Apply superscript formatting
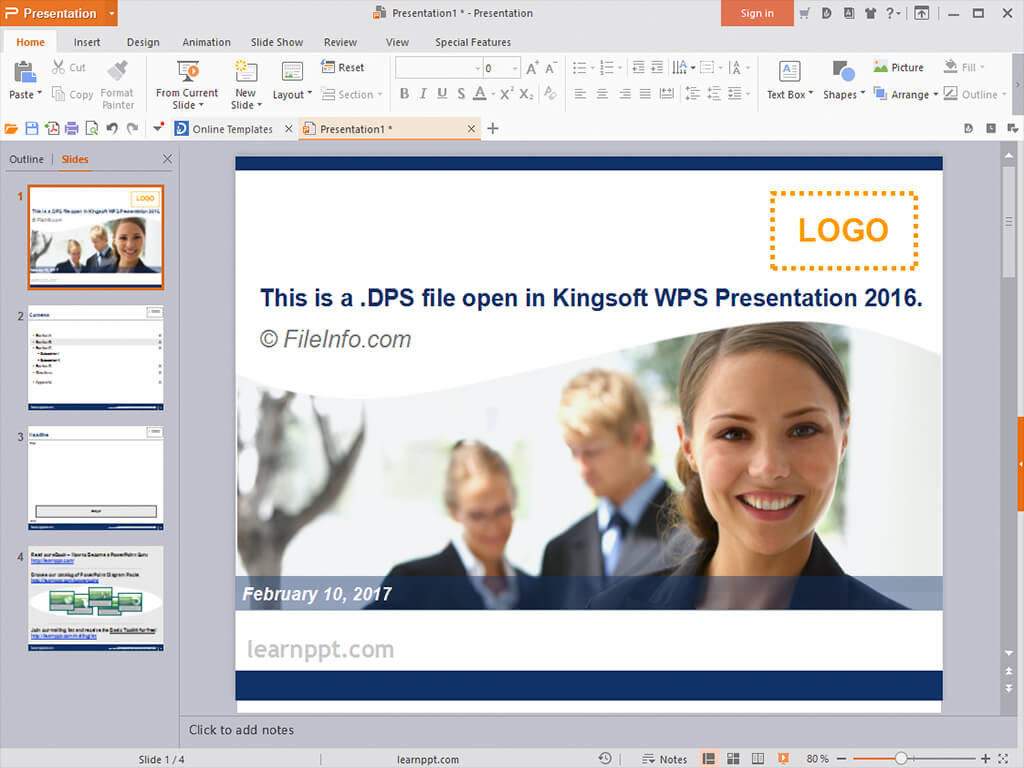The image size is (1024, 768). click(506, 94)
